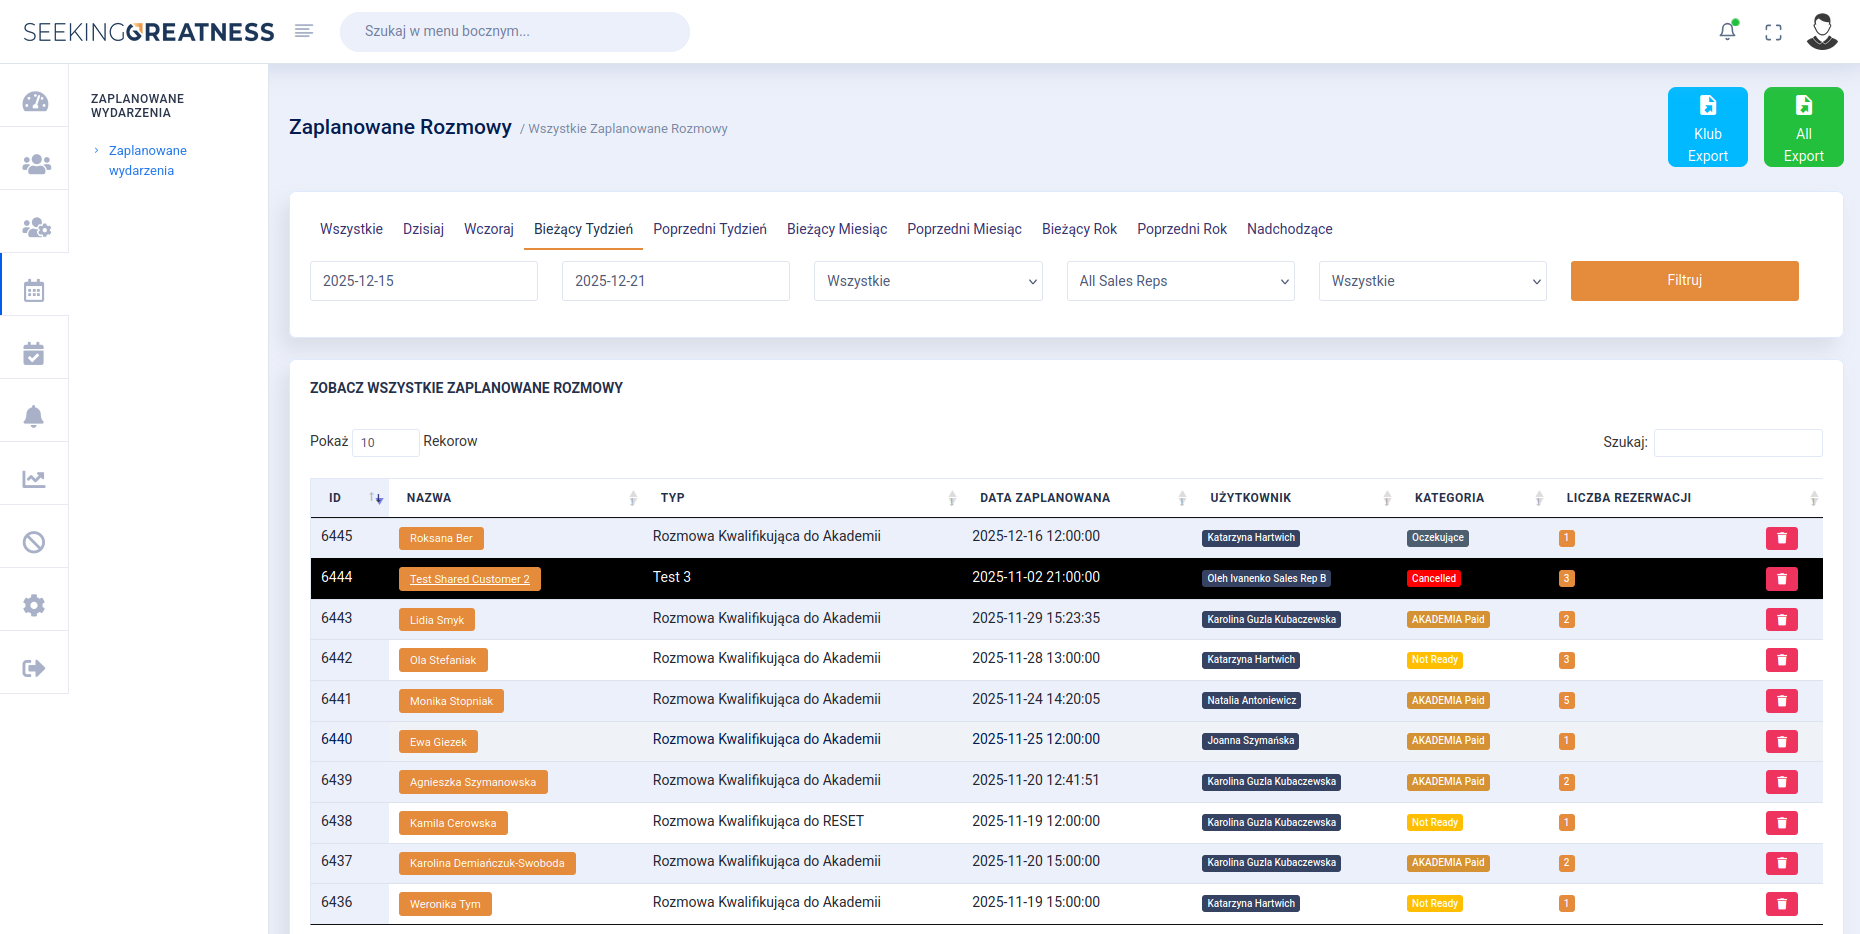The image size is (1860, 934).
Task: Open the Test Shared Customer 2 link
Action: 469,578
